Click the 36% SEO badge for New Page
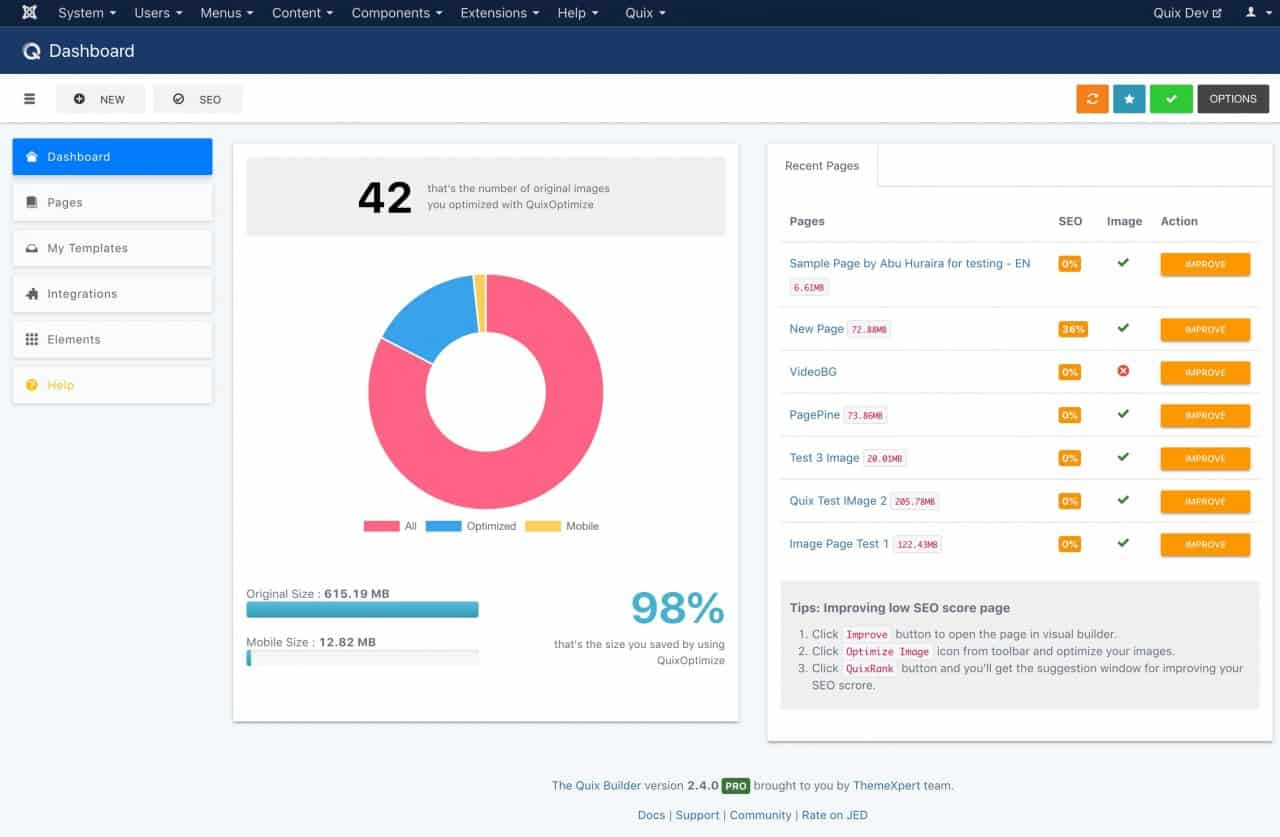This screenshot has height=837, width=1280. point(1072,329)
